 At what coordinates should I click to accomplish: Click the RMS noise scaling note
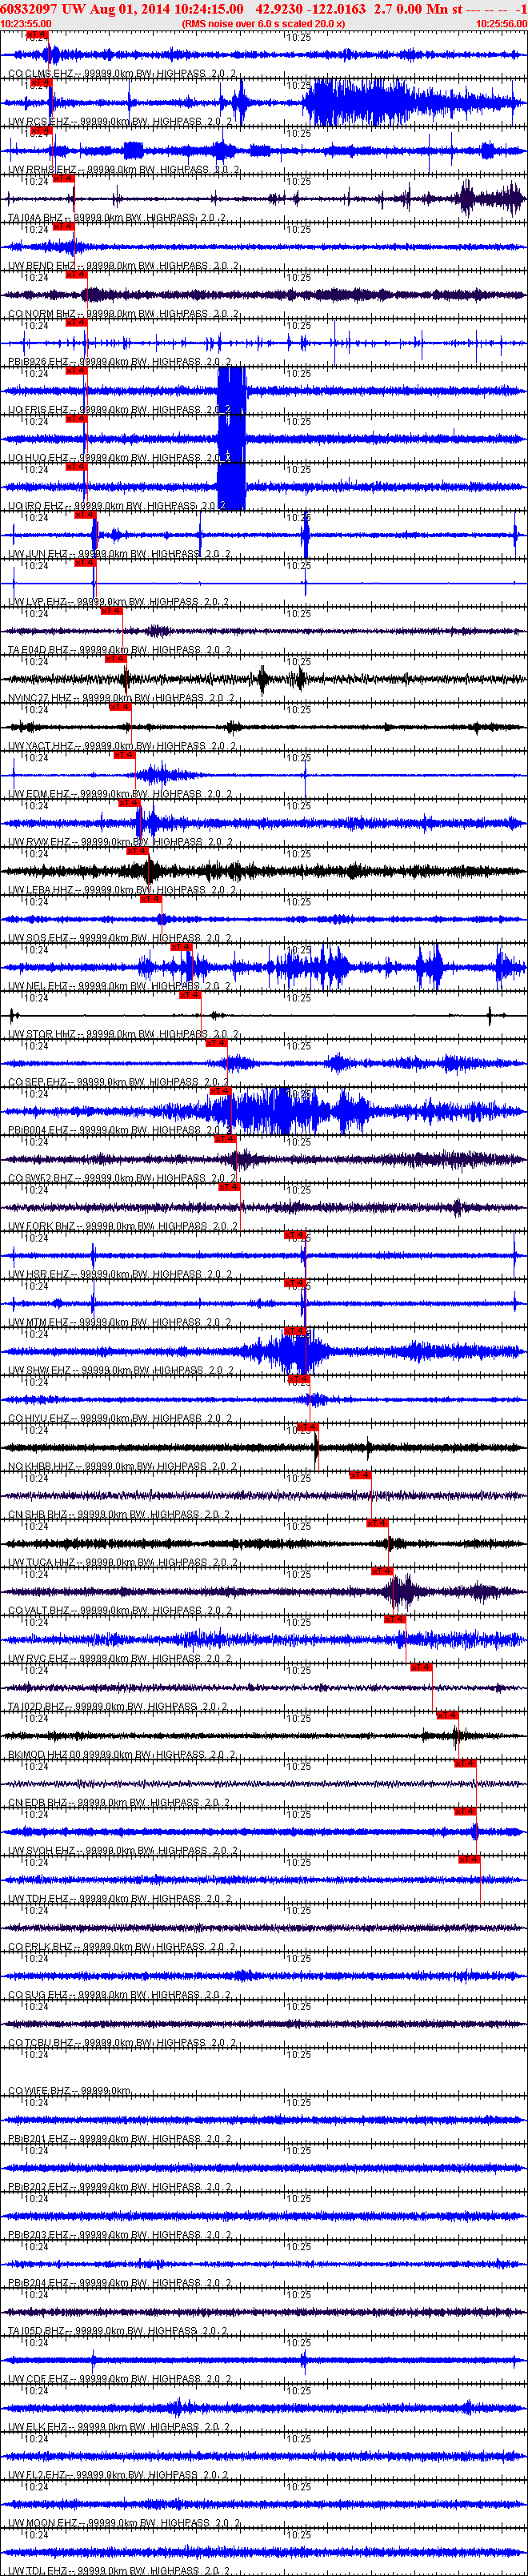click(263, 23)
